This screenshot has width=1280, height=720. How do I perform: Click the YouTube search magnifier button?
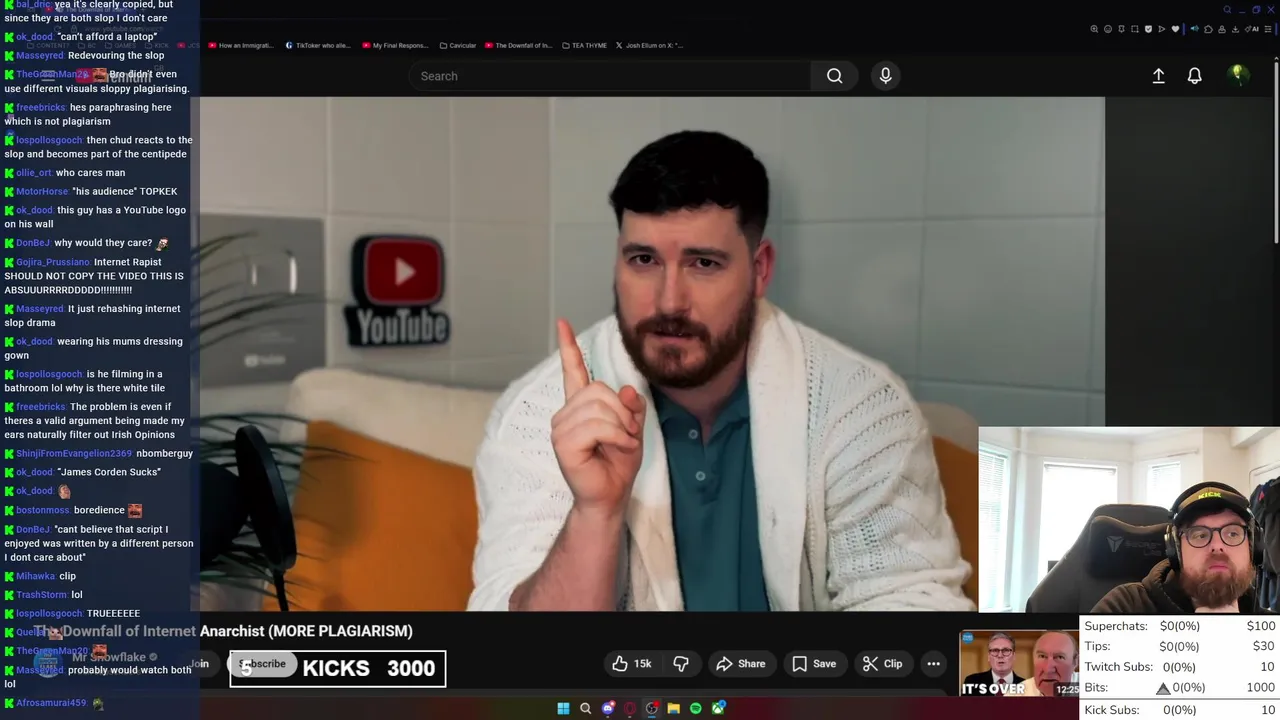coord(834,76)
